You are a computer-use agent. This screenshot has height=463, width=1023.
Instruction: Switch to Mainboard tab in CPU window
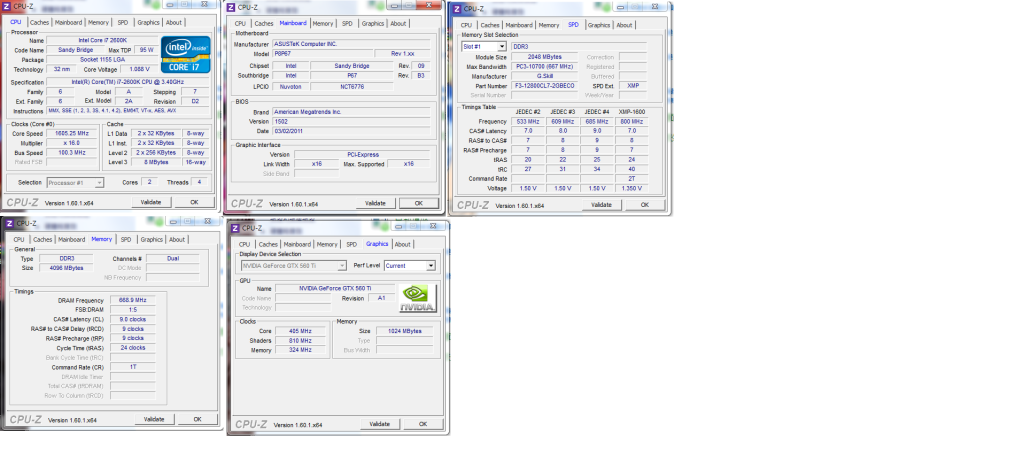coord(69,22)
